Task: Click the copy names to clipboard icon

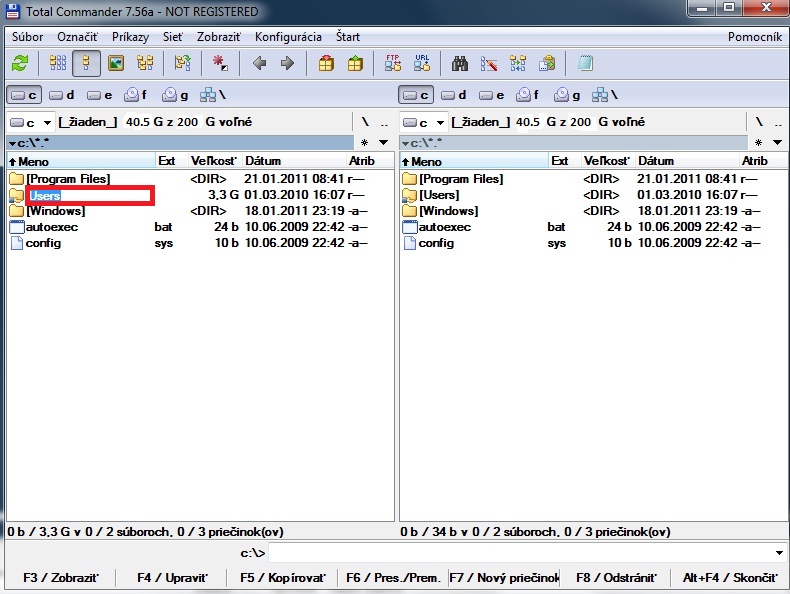Action: [547, 63]
